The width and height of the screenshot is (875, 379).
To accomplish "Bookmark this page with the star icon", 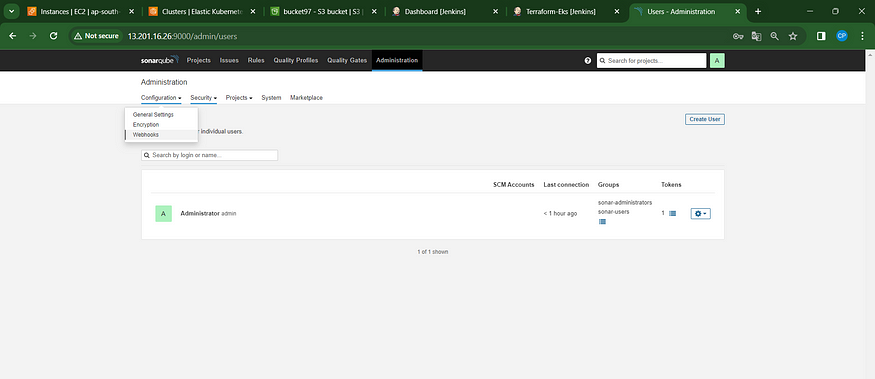I will tap(793, 36).
